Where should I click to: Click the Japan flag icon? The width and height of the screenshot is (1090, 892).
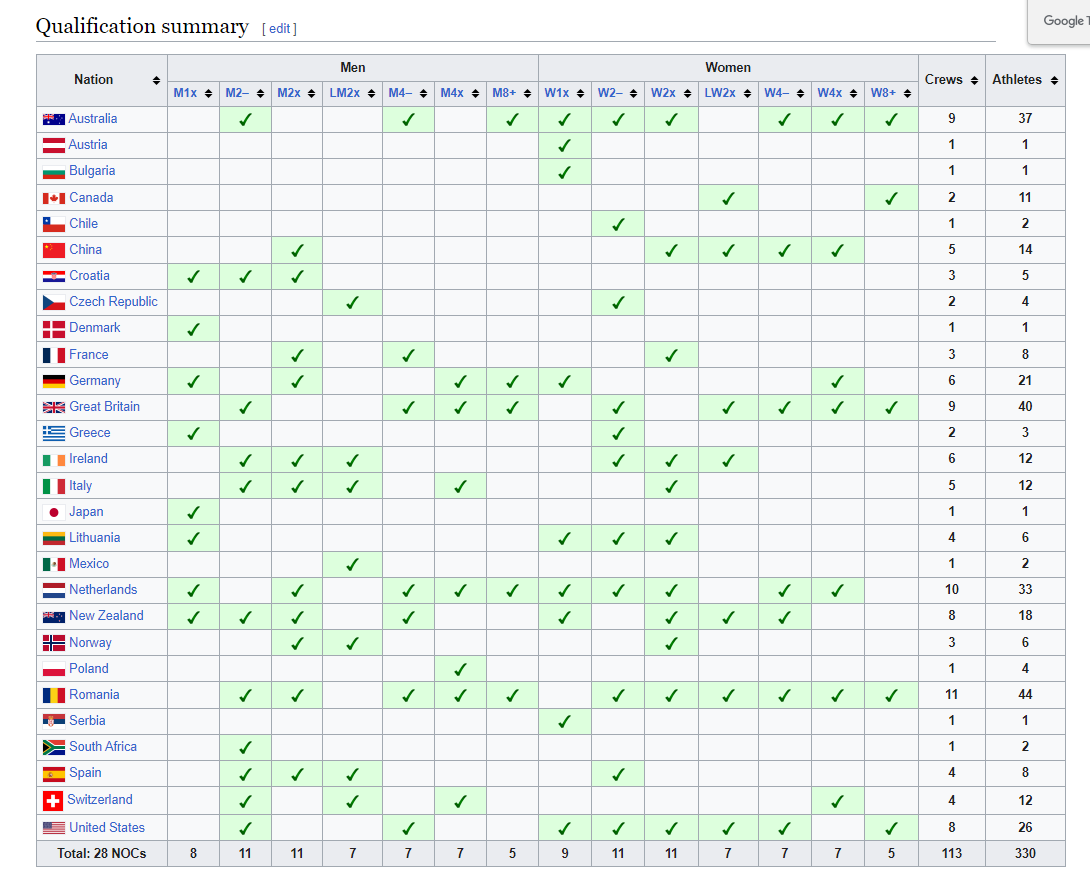54,512
